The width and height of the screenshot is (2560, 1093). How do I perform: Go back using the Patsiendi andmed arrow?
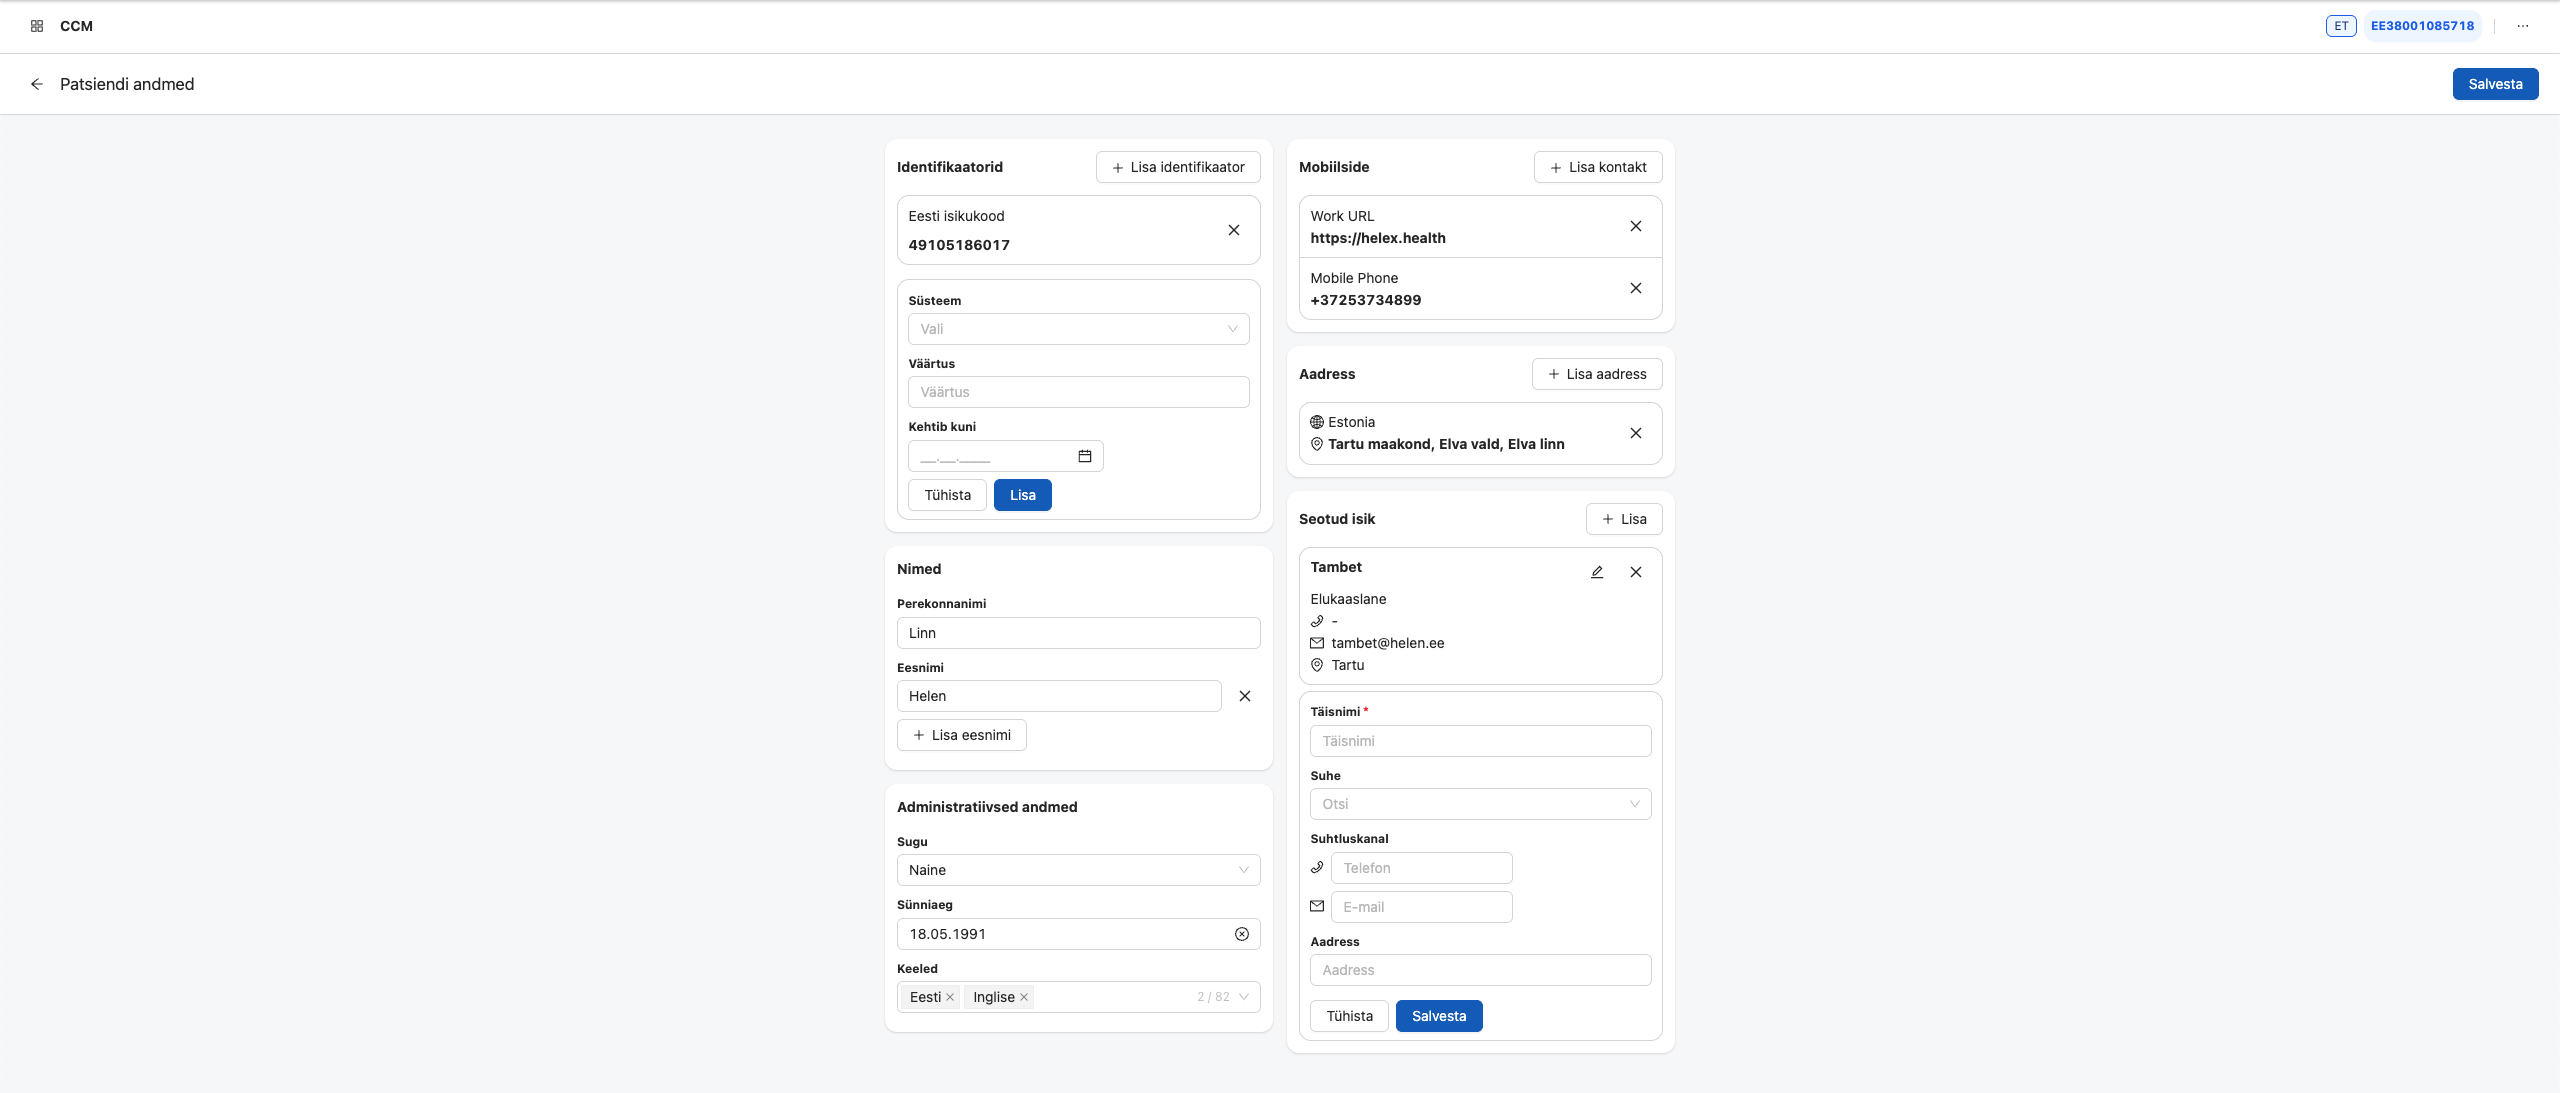(37, 84)
